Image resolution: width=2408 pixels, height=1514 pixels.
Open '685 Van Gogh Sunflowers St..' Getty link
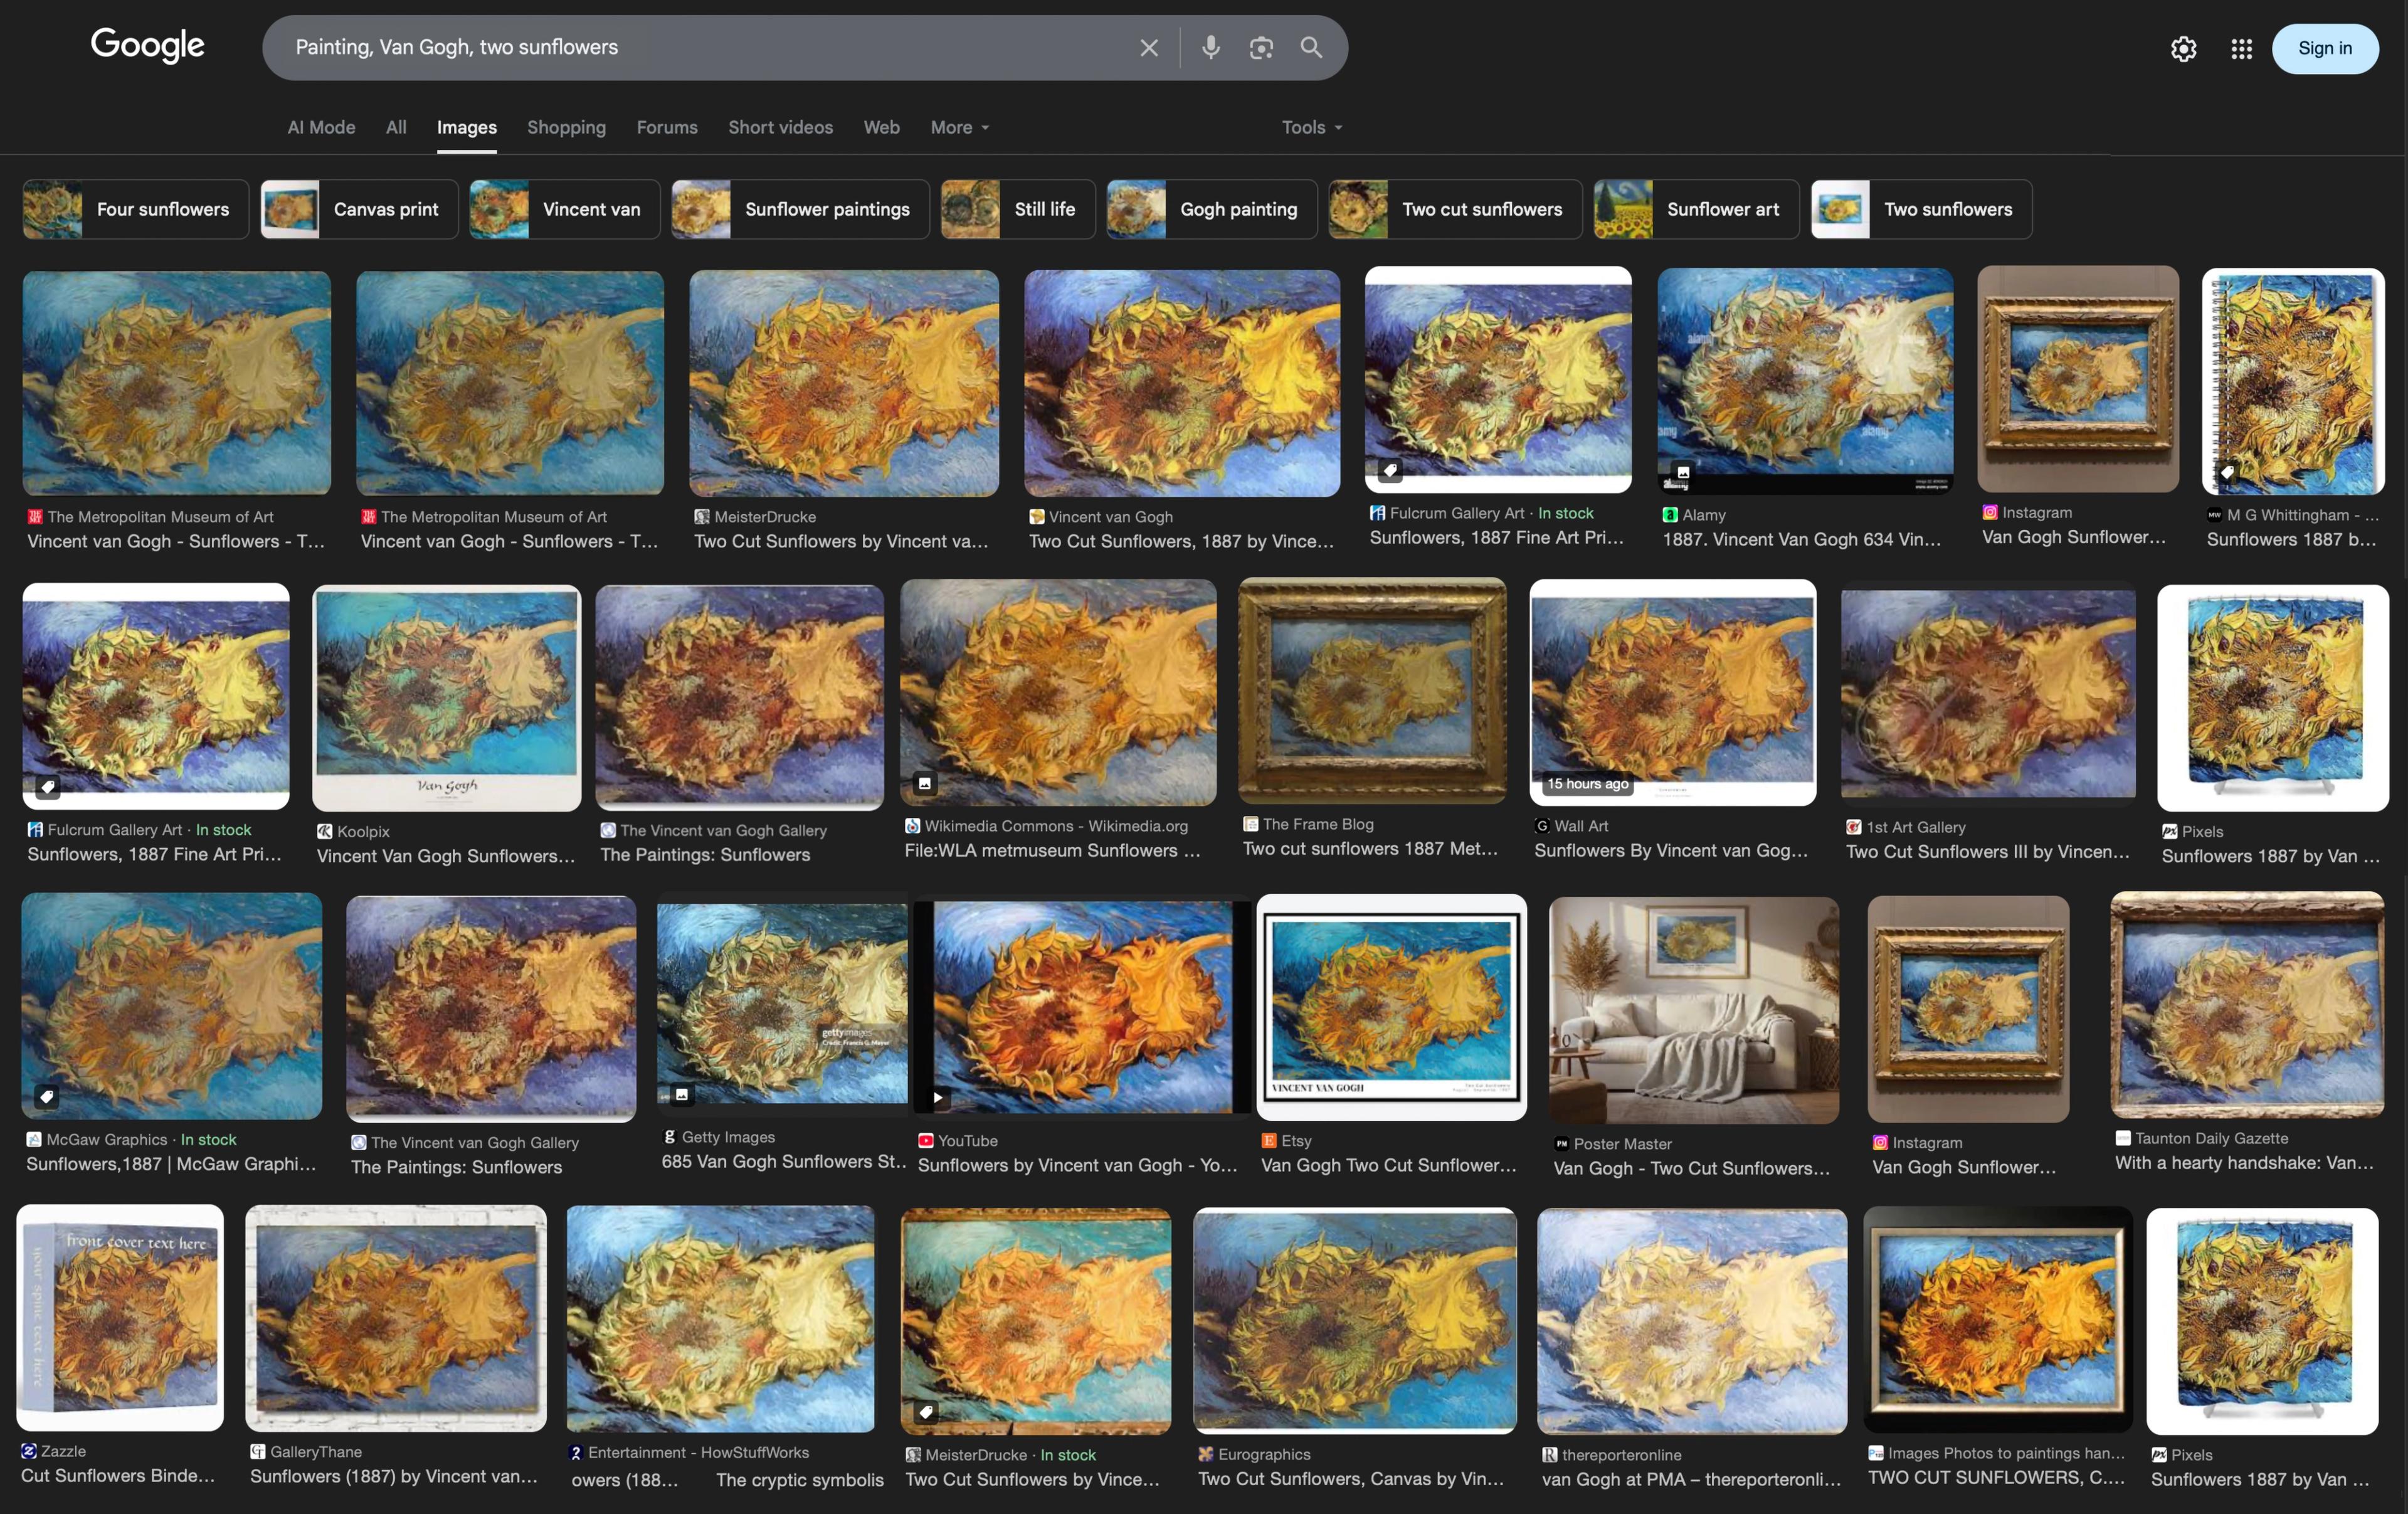pos(783,1161)
